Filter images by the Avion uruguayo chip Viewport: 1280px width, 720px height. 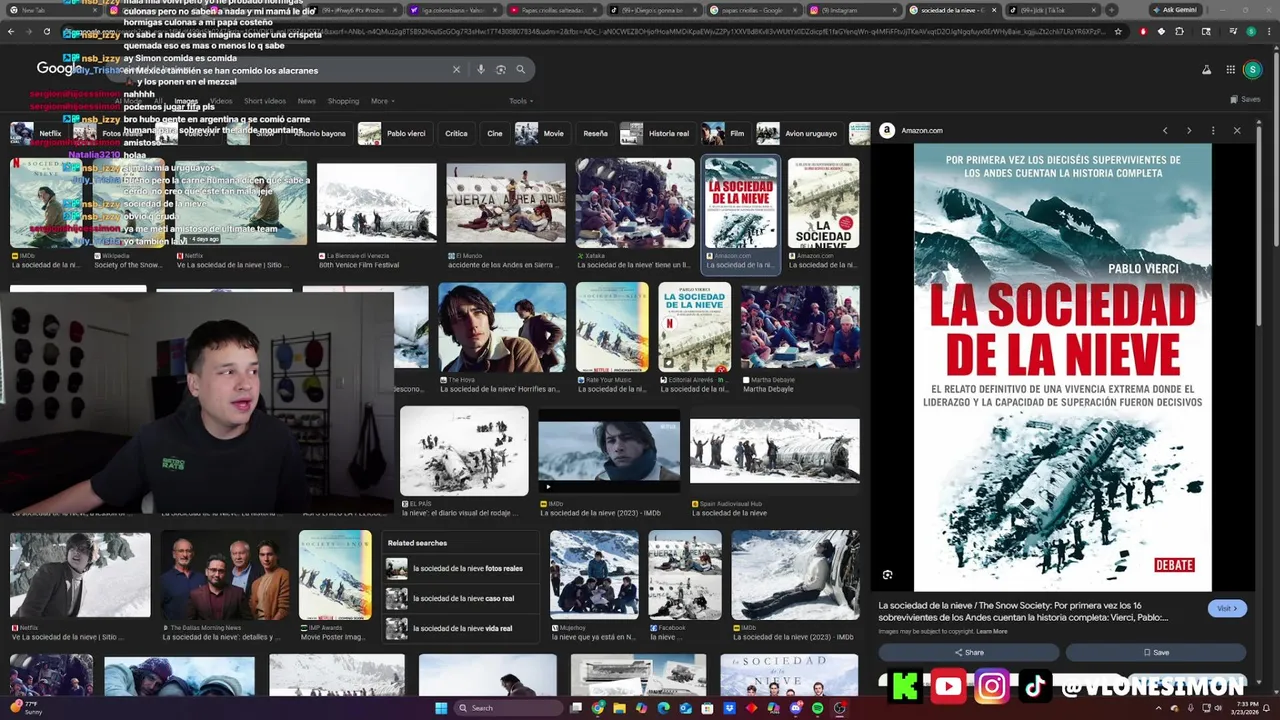tap(799, 133)
